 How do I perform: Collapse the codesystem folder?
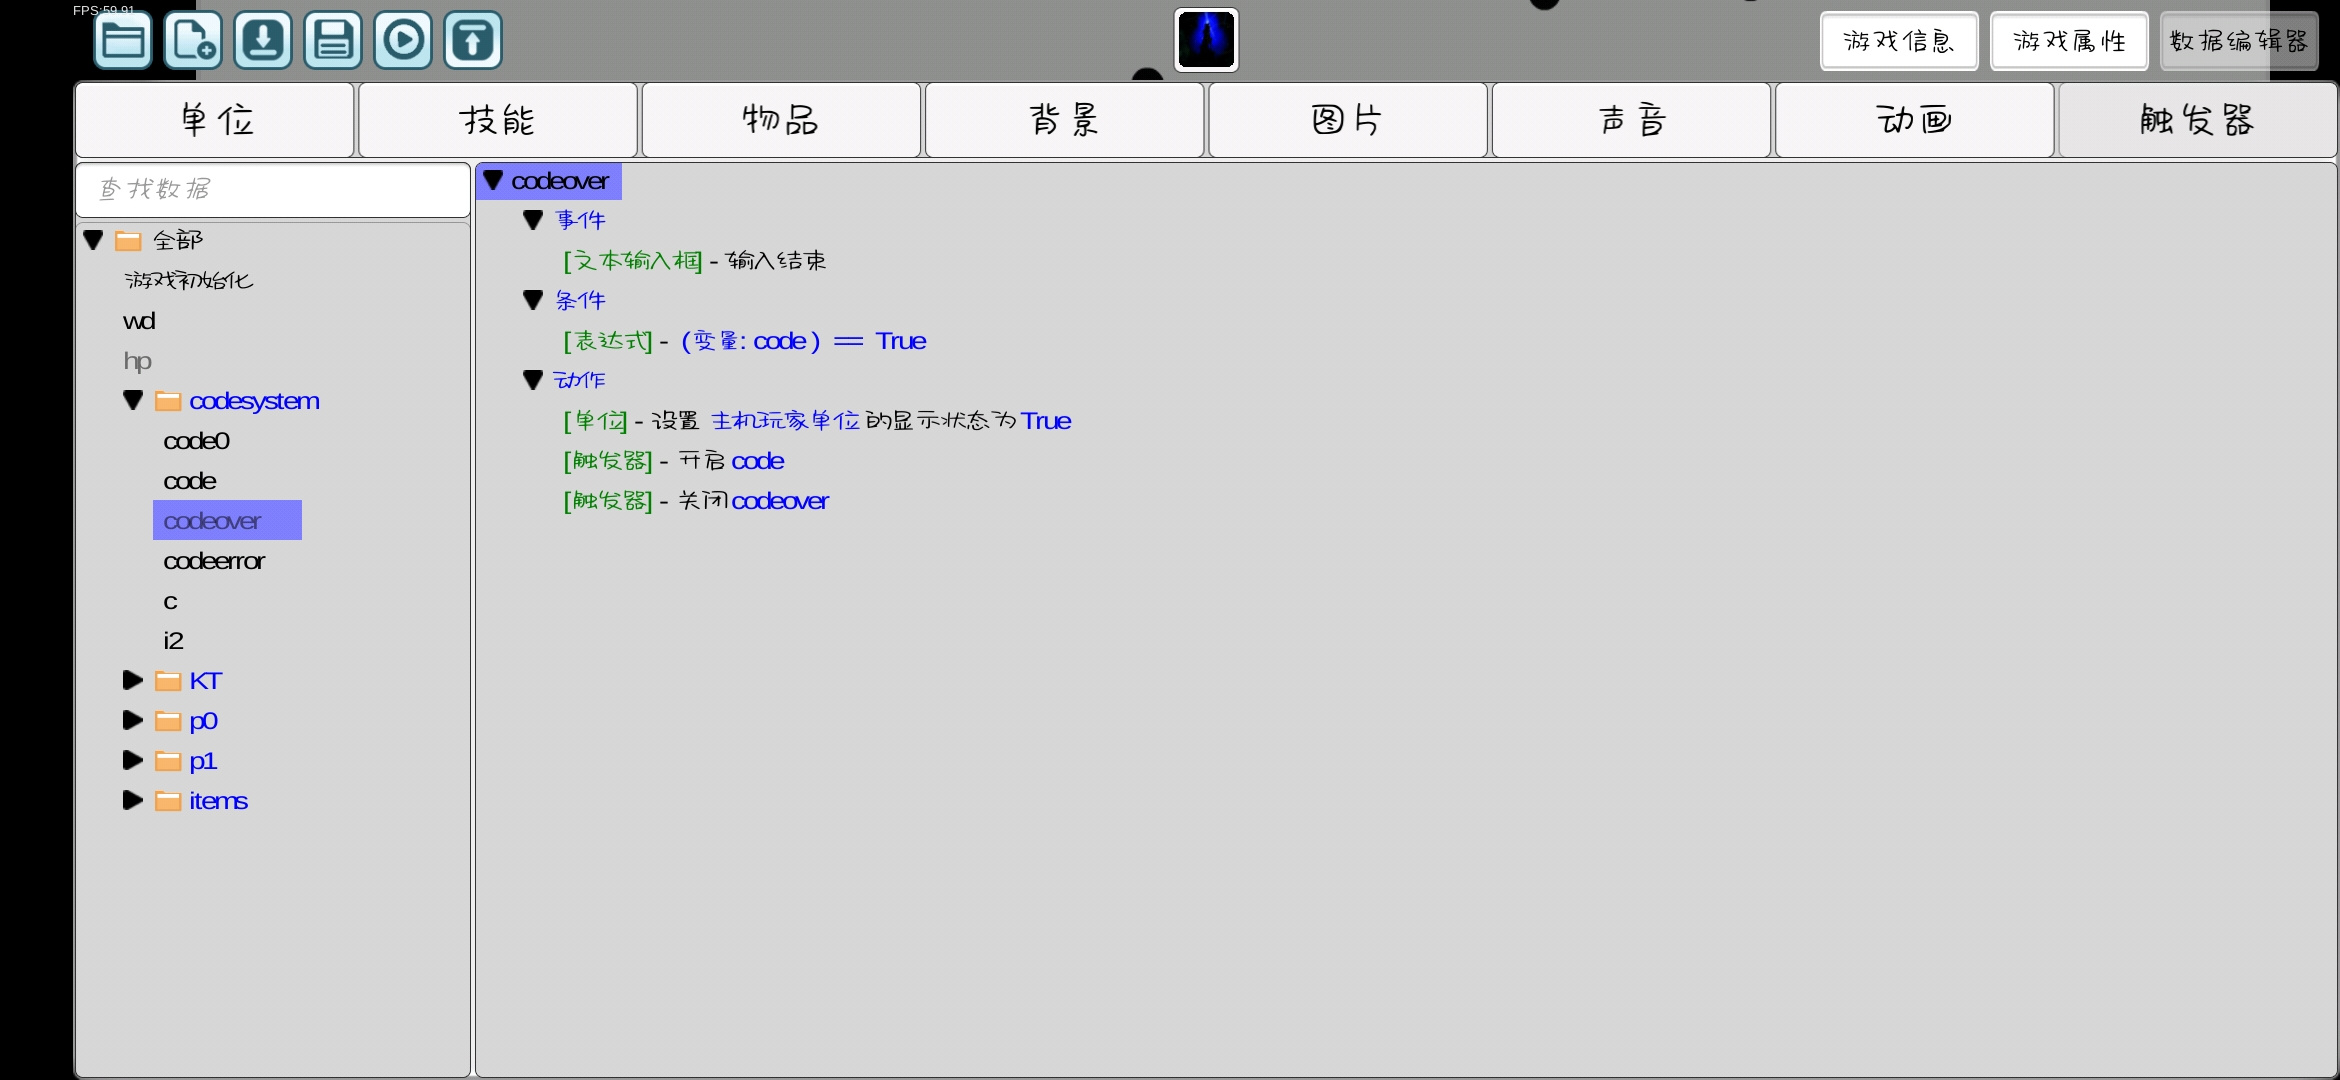pos(133,400)
